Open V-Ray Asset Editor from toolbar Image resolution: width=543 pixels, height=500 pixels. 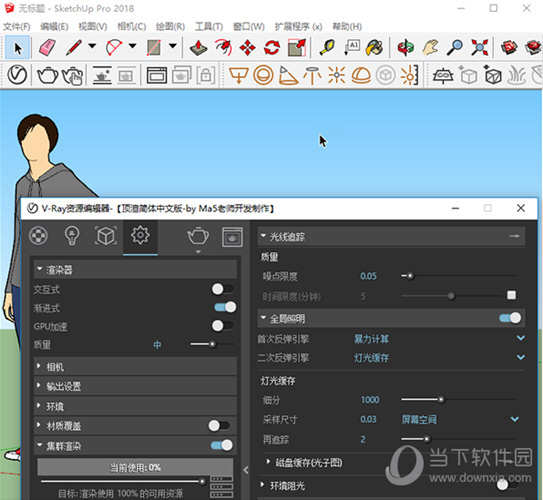(17, 75)
